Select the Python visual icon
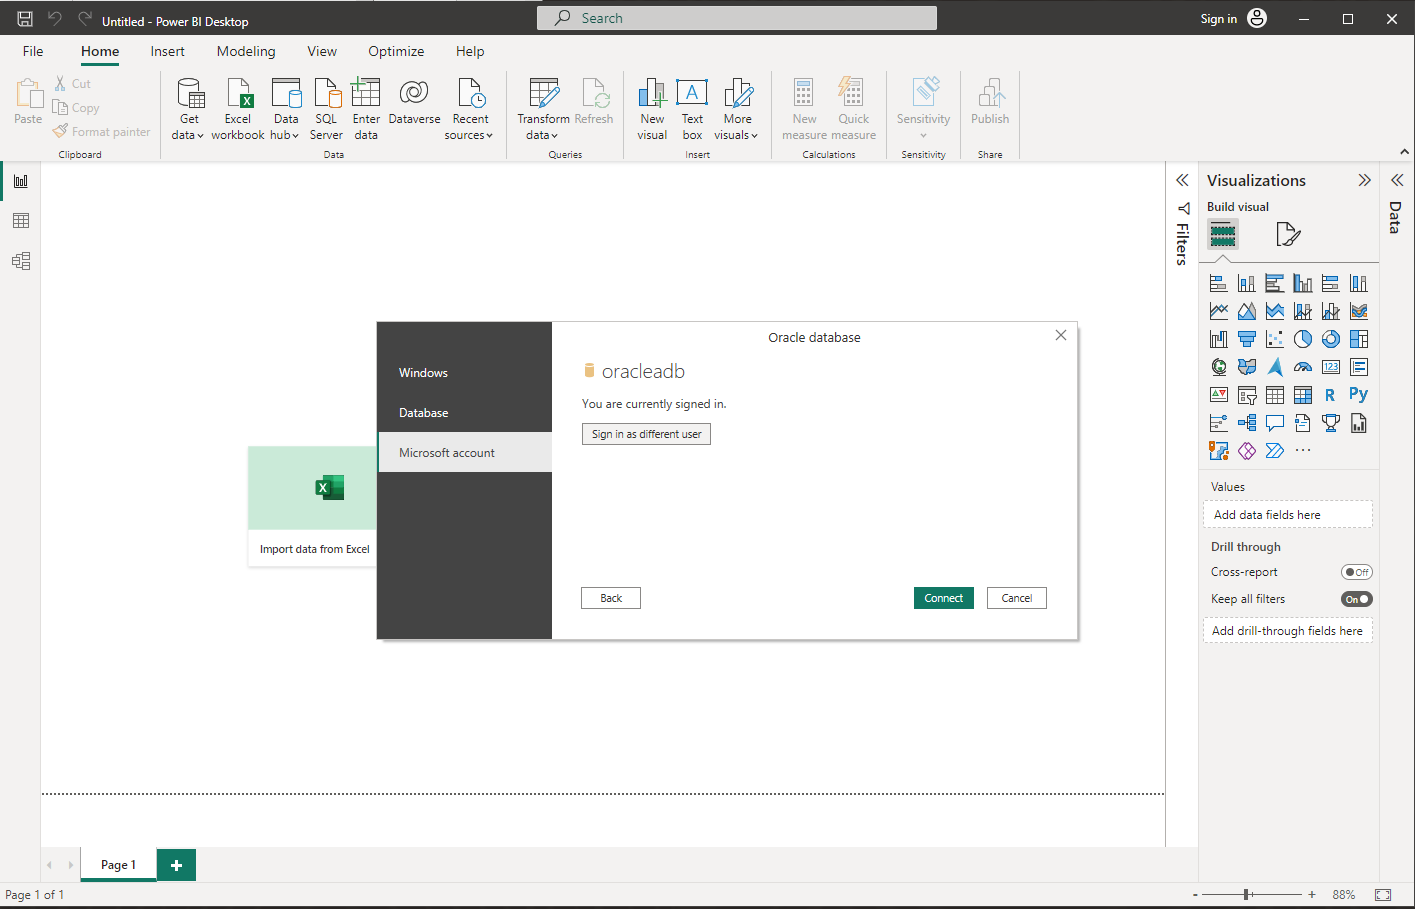This screenshot has height=909, width=1415. point(1358,394)
